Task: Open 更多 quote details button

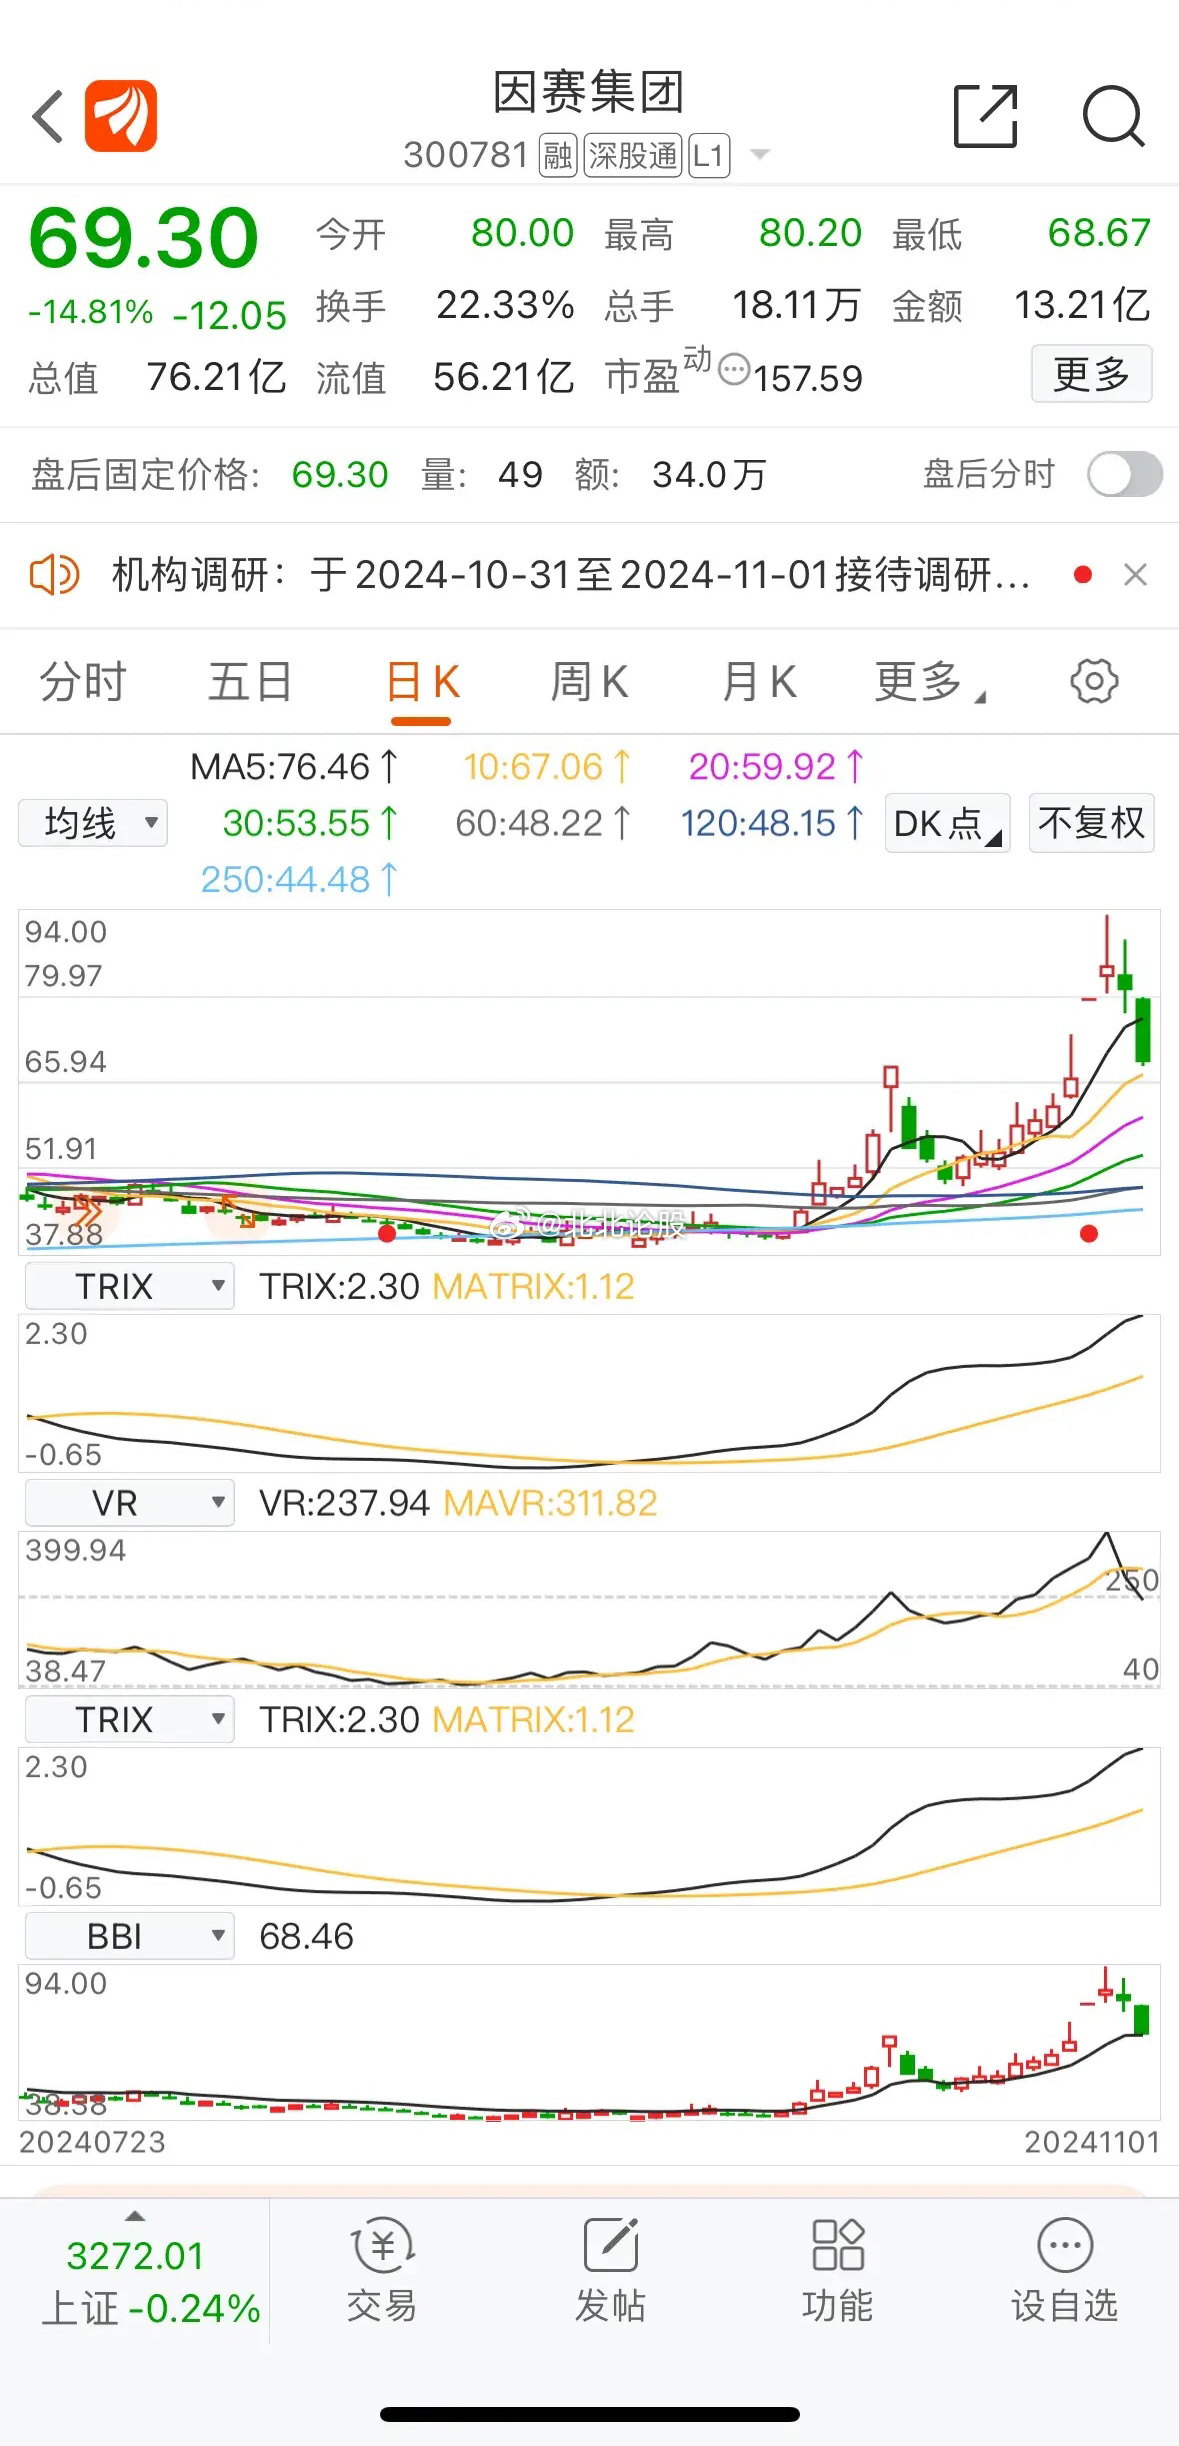Action: click(x=1091, y=374)
